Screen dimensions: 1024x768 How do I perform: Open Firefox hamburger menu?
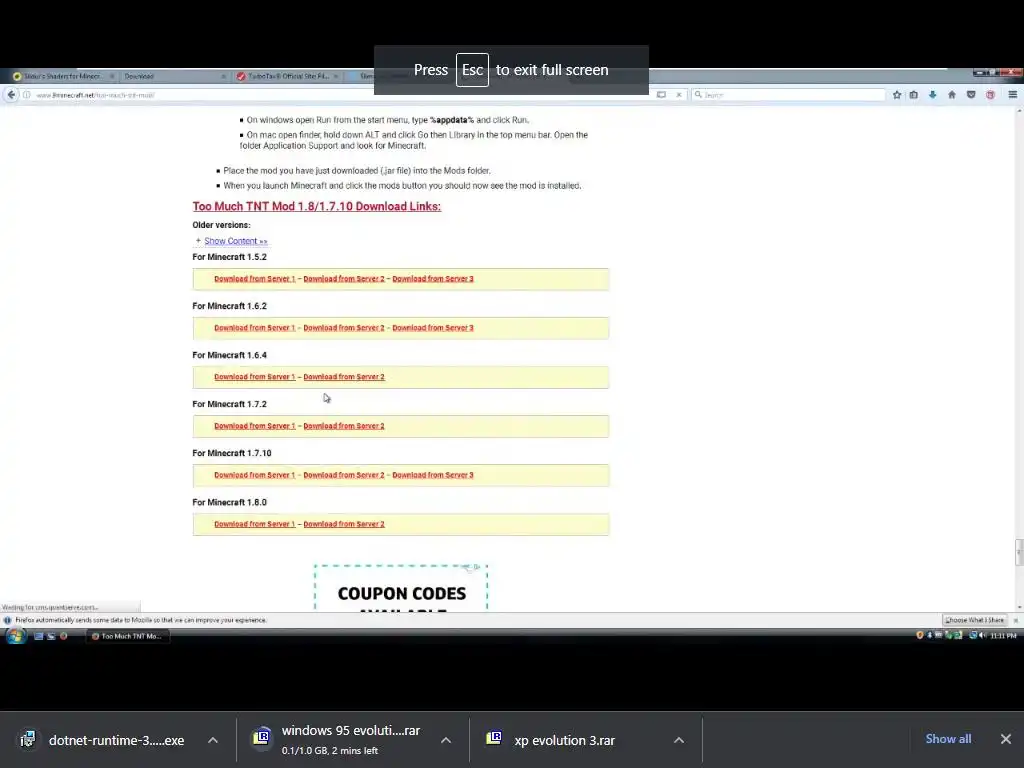coord(1012,95)
